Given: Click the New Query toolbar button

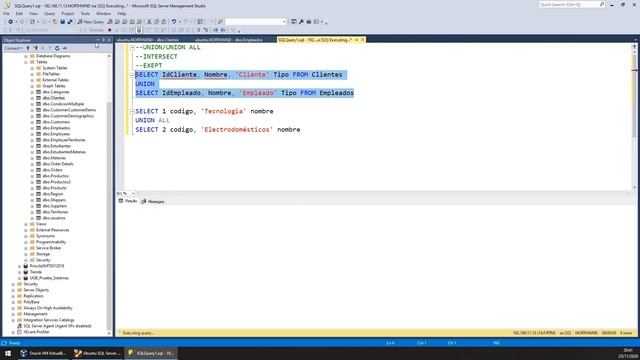Looking at the screenshot, I should (x=91, y=22).
